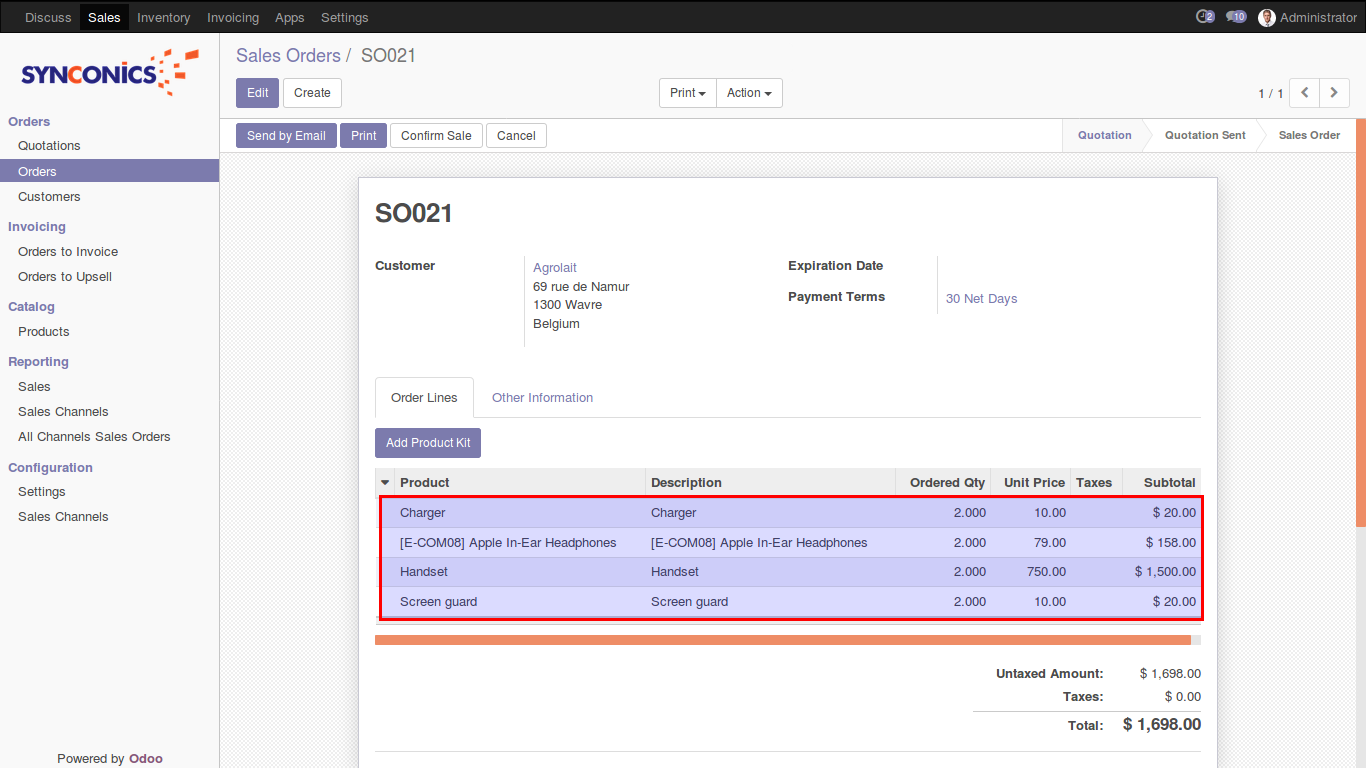
Task: Click the Quotation Sent status stage
Action: coord(1204,135)
